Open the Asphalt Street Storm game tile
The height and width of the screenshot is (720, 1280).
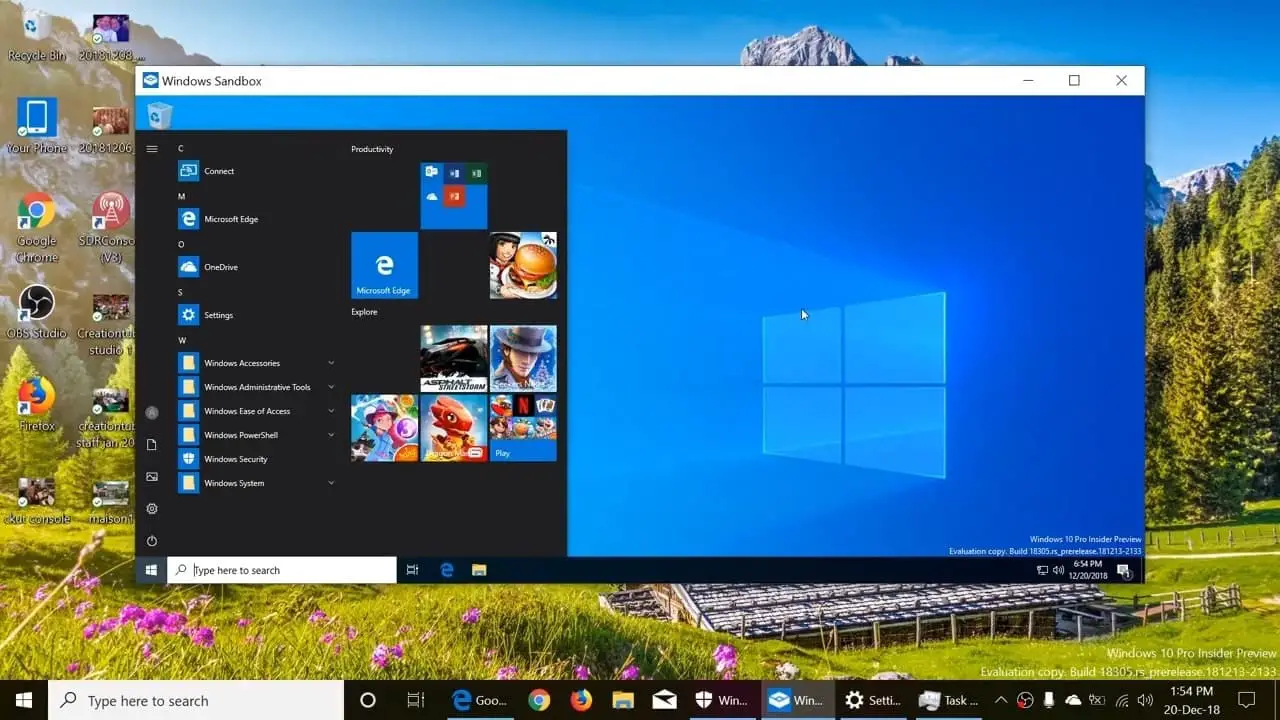454,358
